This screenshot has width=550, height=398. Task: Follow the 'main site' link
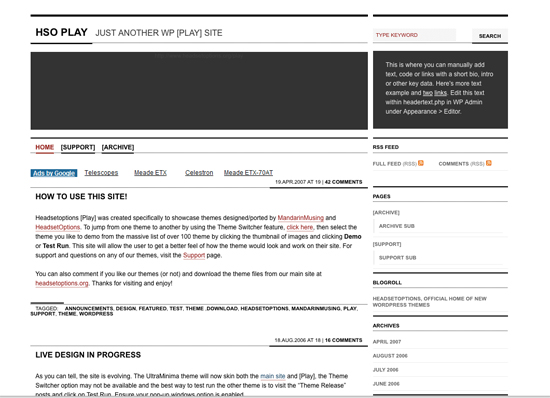273,376
